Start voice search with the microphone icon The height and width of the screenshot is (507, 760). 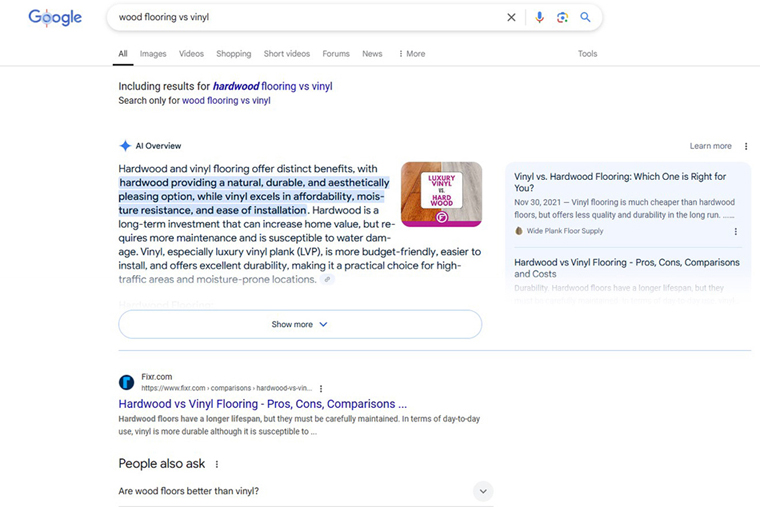(x=539, y=17)
